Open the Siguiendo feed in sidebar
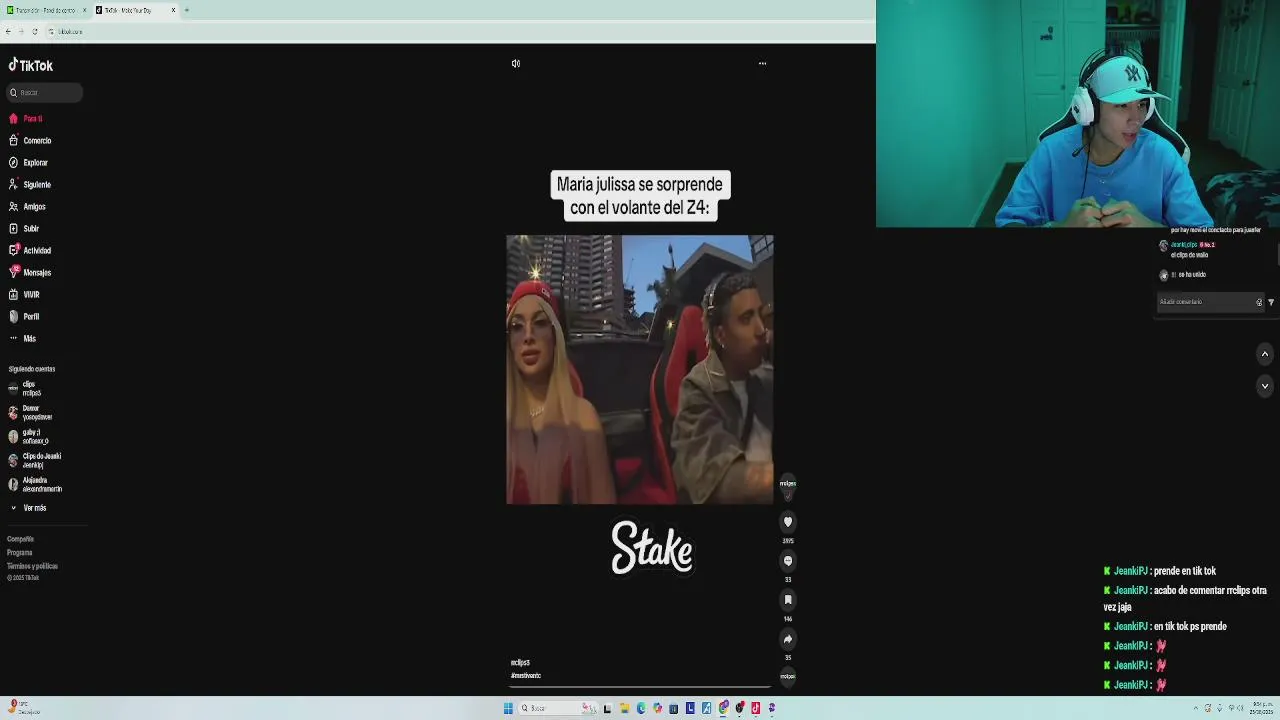Viewport: 1280px width, 720px height. [x=30, y=184]
